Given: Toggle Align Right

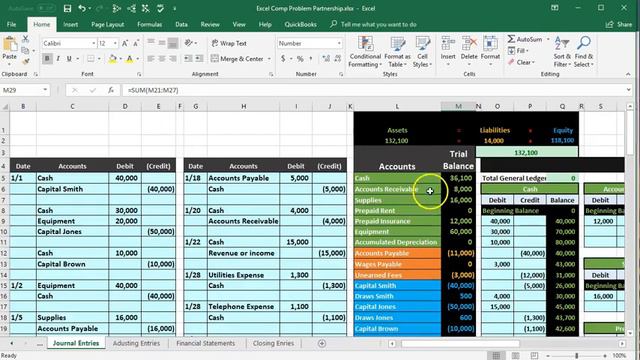Looking at the screenshot, I should click(173, 59).
